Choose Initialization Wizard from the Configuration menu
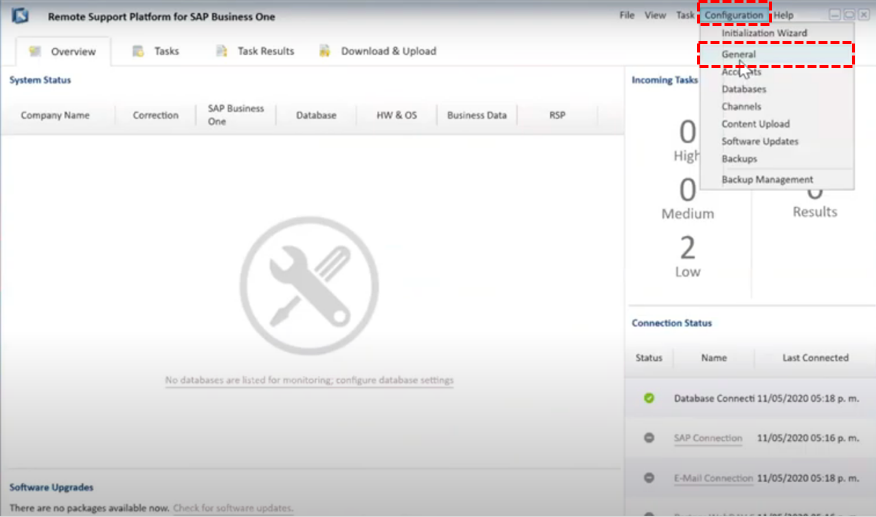 tap(764, 33)
